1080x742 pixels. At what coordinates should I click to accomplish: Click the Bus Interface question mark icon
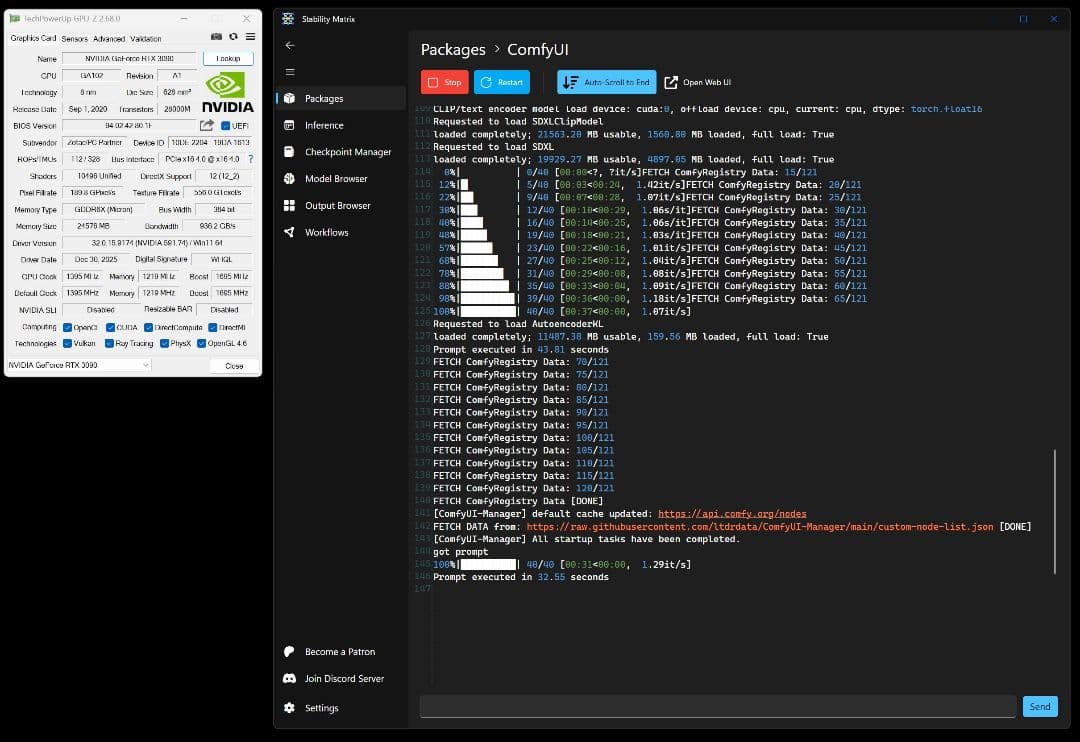coord(250,159)
